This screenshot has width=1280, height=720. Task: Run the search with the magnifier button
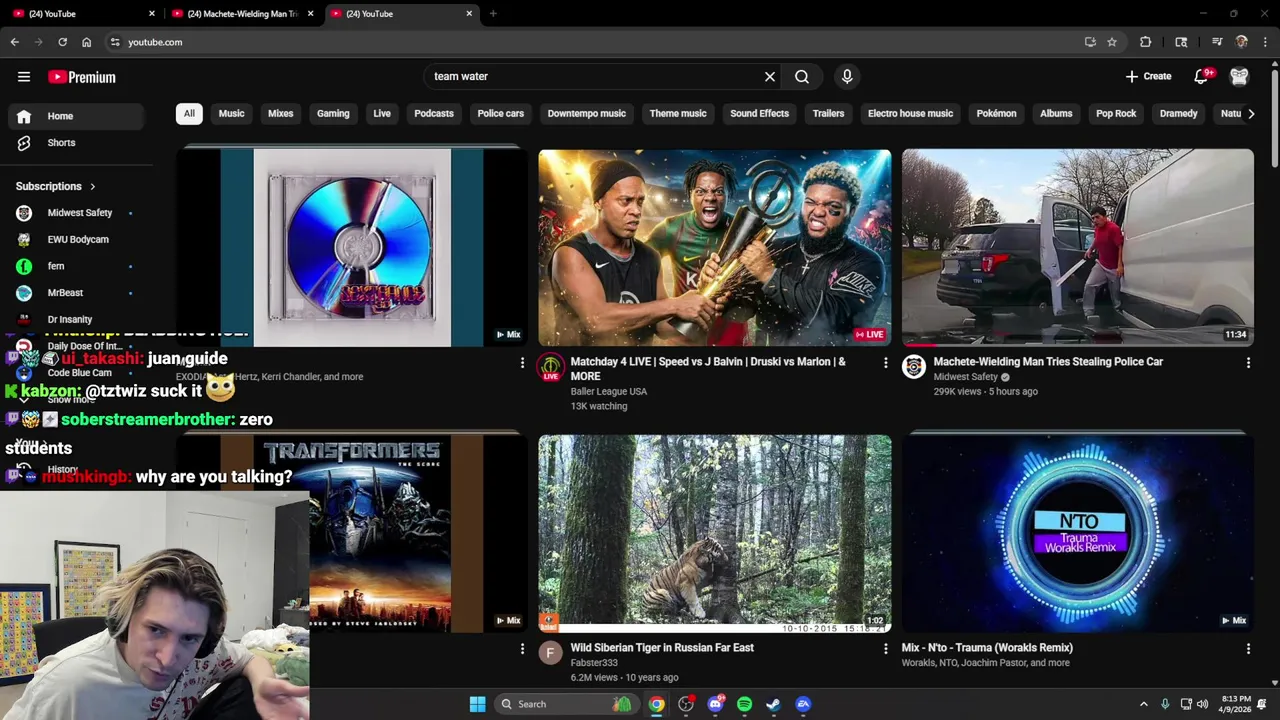[x=802, y=76]
